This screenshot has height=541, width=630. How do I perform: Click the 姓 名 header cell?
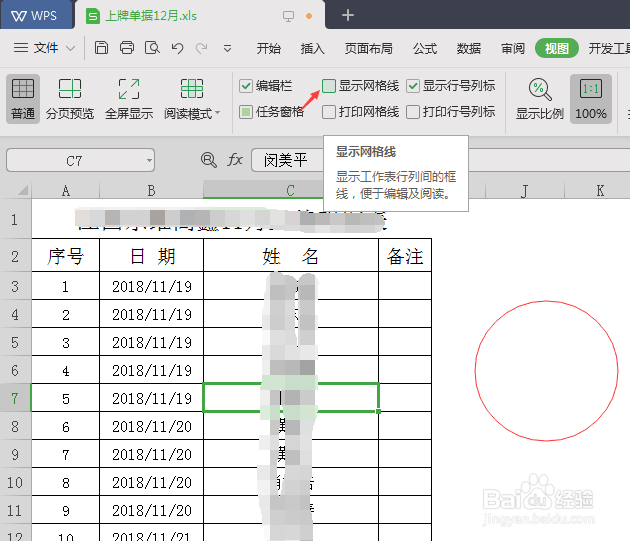pyautogui.click(x=291, y=256)
